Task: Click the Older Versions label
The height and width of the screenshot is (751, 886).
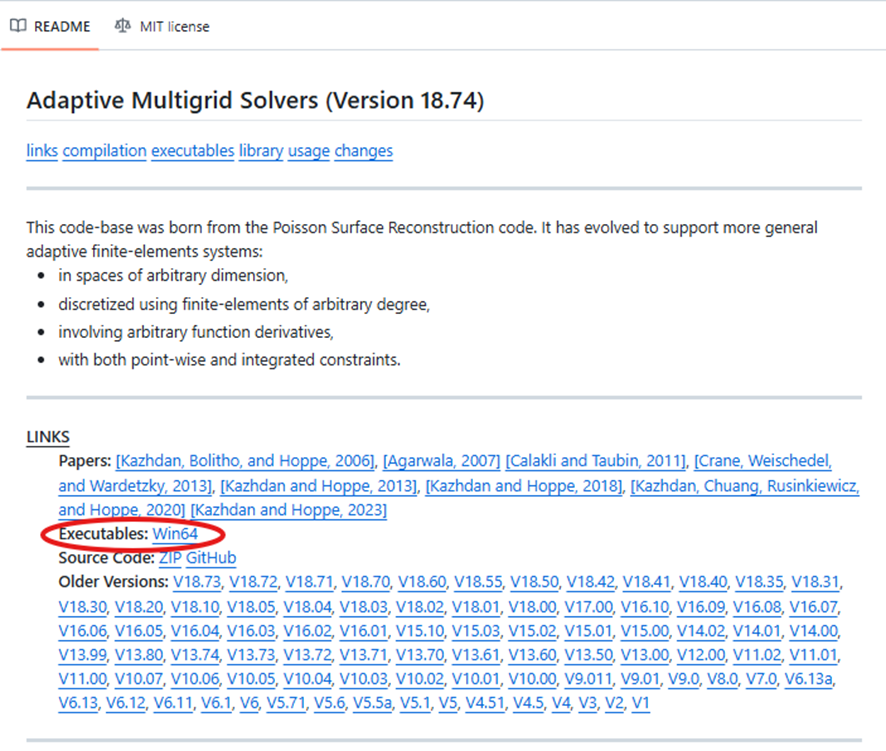Action: click(x=114, y=582)
